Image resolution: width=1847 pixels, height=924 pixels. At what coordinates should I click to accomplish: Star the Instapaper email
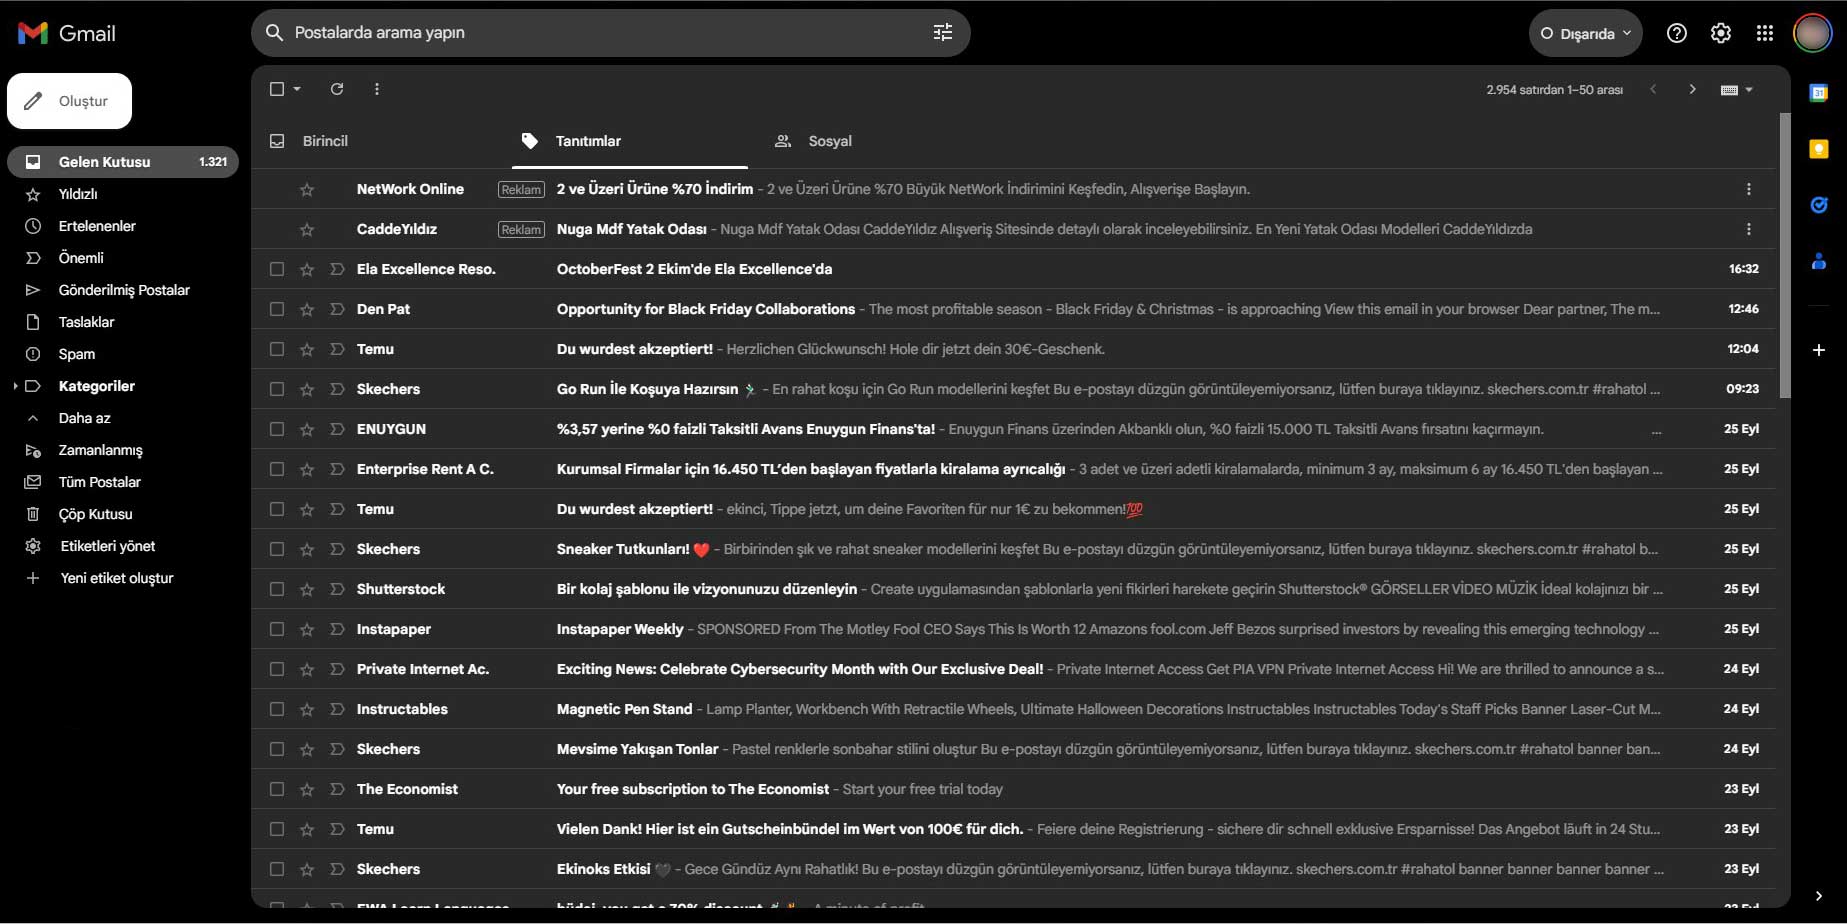point(307,629)
